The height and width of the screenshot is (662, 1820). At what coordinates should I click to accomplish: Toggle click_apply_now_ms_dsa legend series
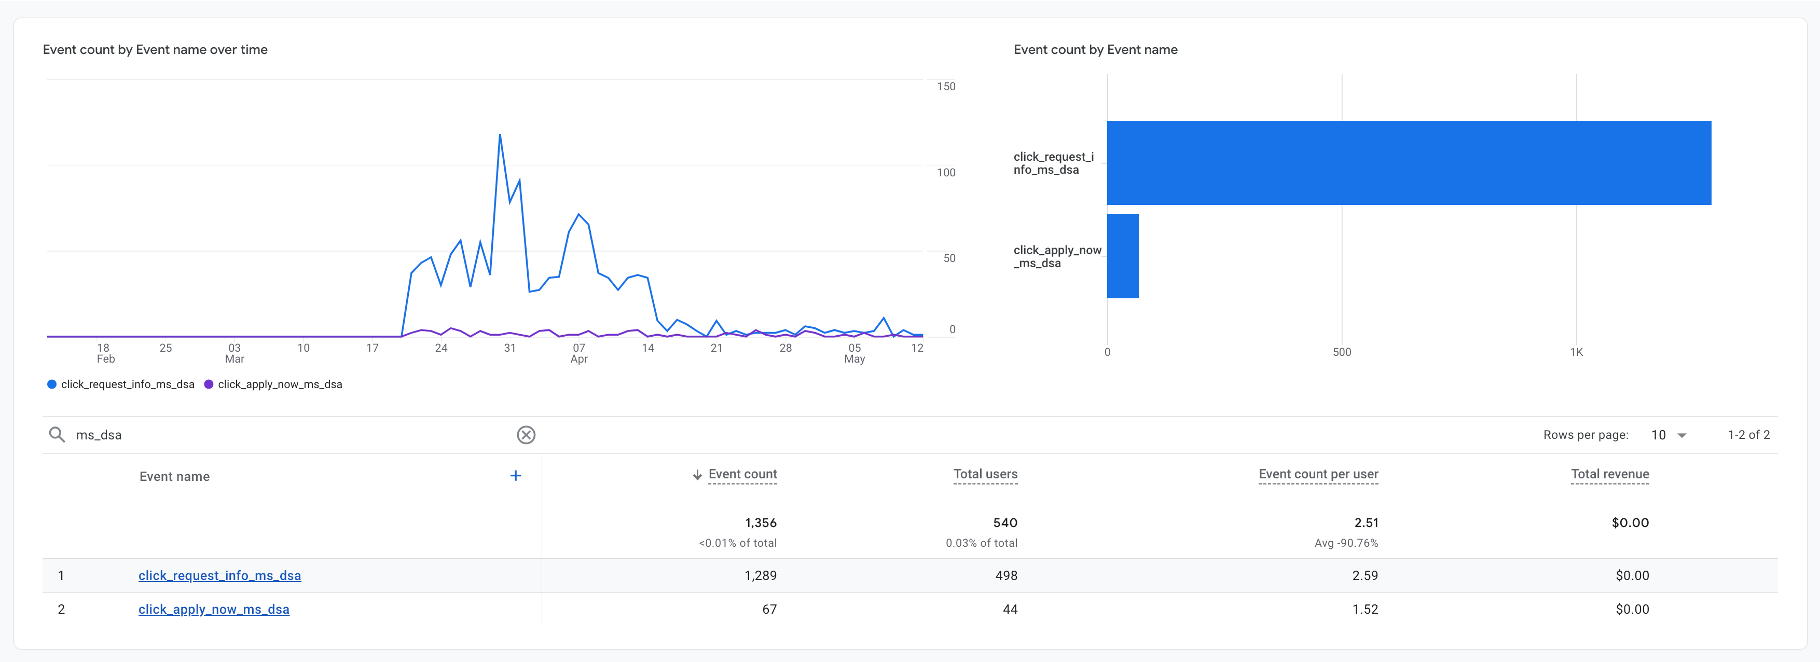(x=280, y=385)
